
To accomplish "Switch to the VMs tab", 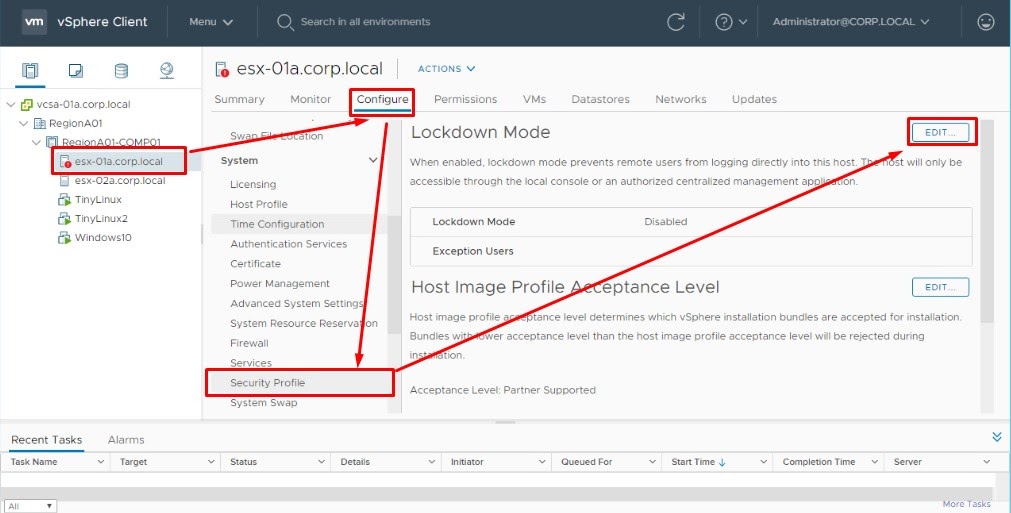I will [x=535, y=99].
